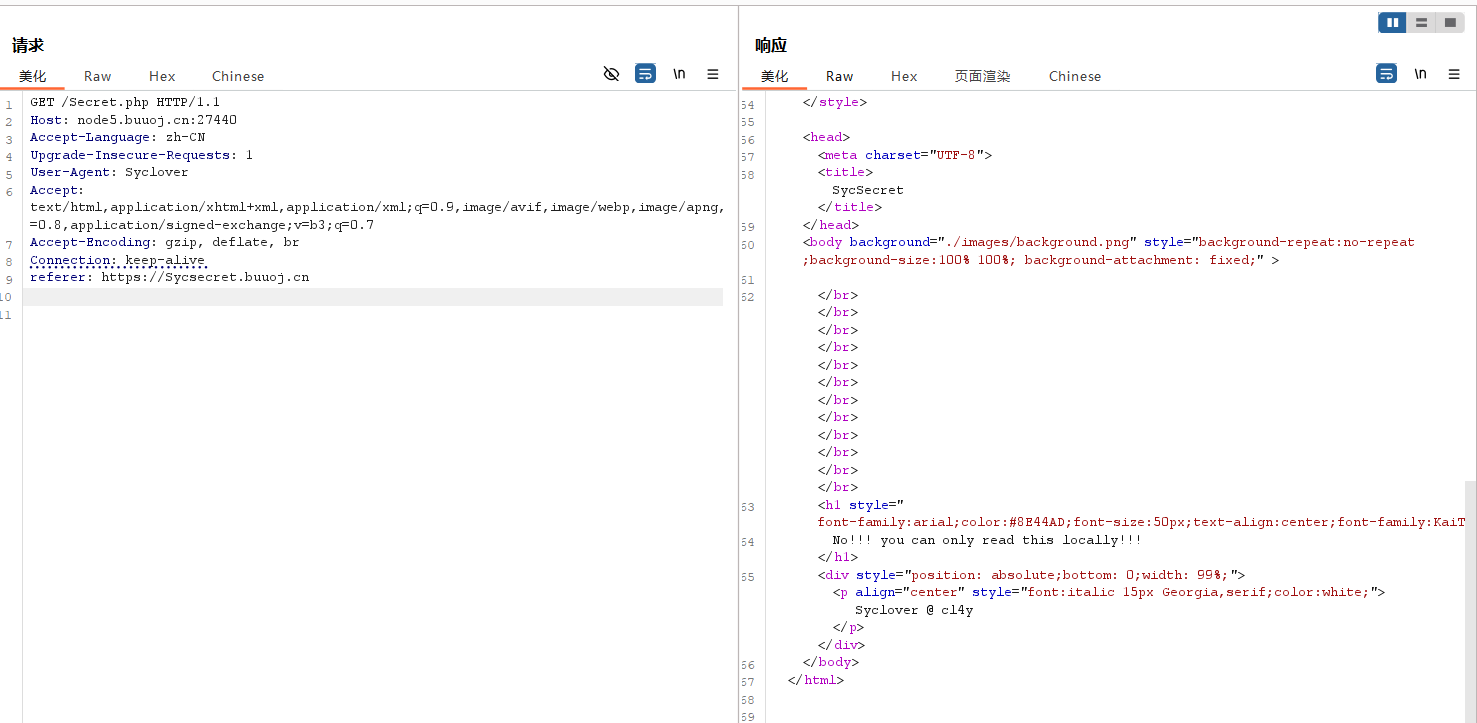
Task: Switch response view to Chinese tab
Action: [1075, 76]
